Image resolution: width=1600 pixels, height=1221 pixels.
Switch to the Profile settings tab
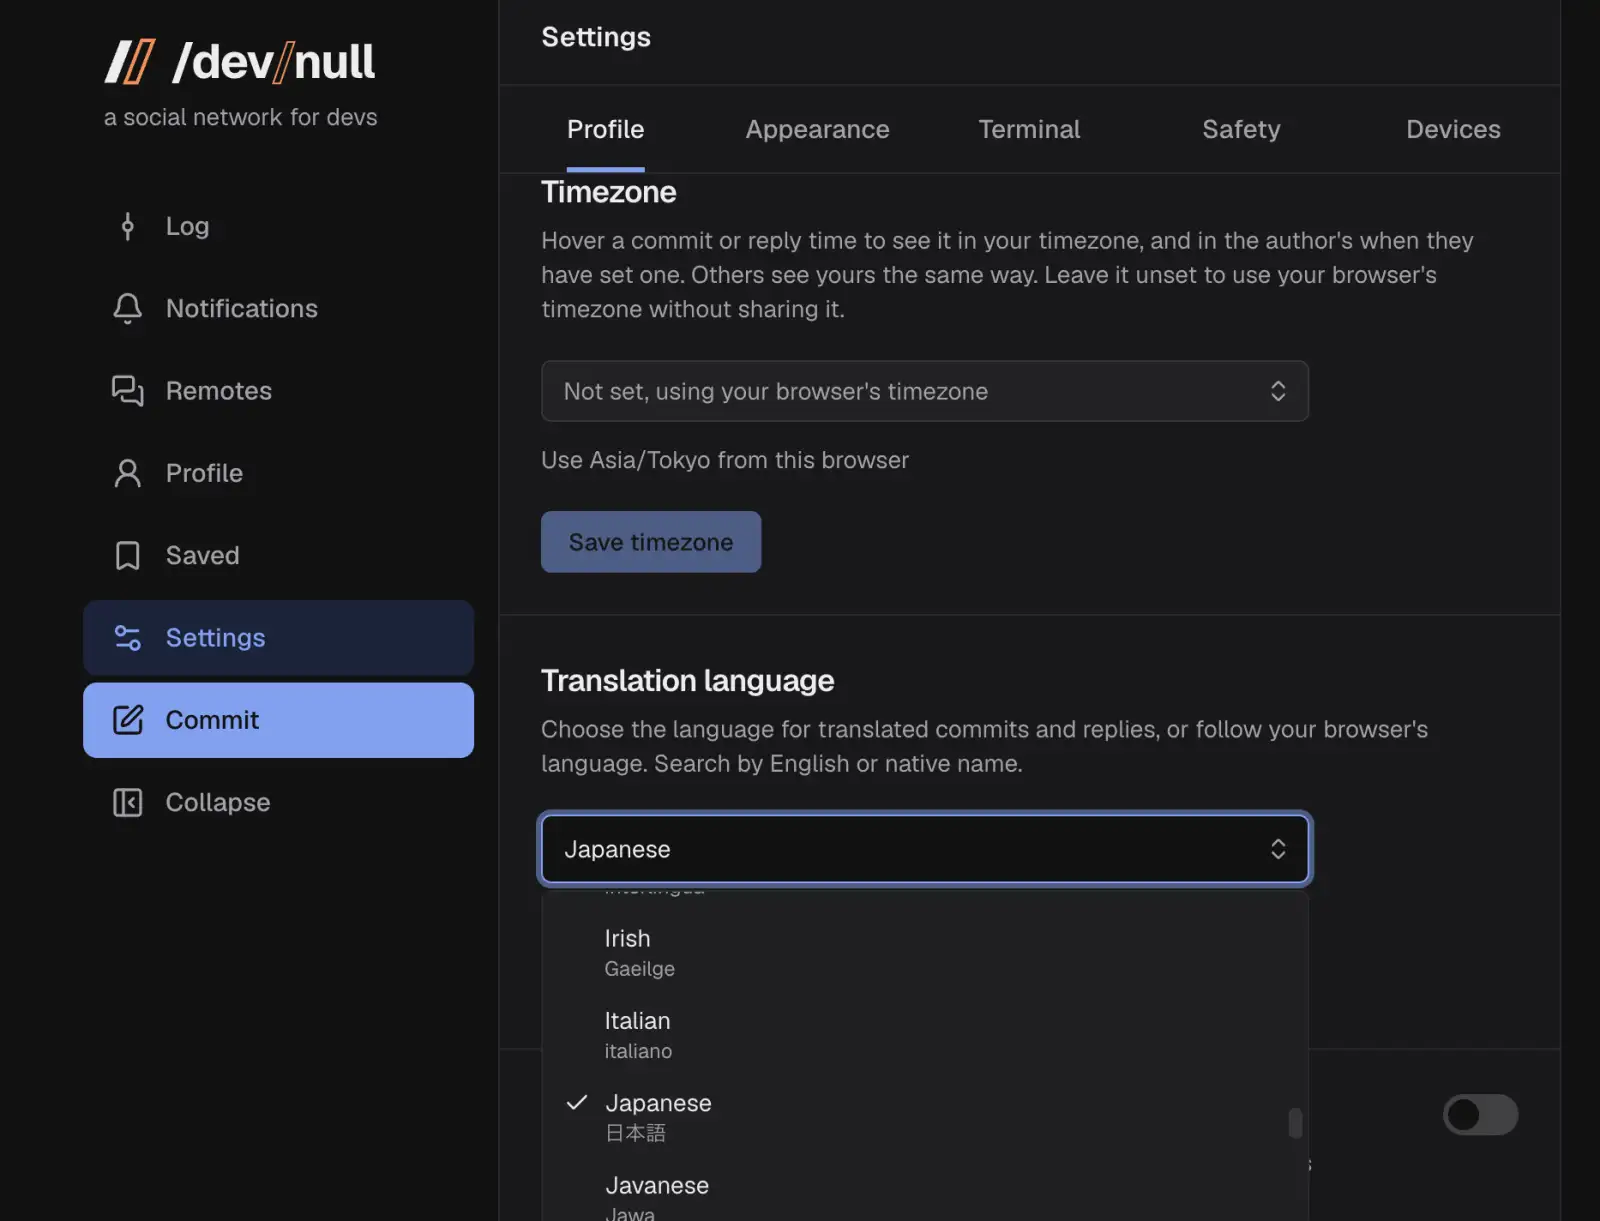tap(605, 129)
